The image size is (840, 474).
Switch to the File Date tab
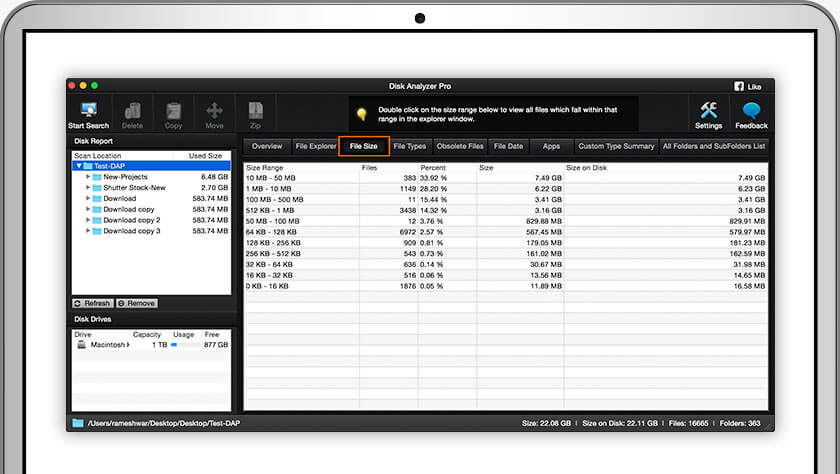508,146
